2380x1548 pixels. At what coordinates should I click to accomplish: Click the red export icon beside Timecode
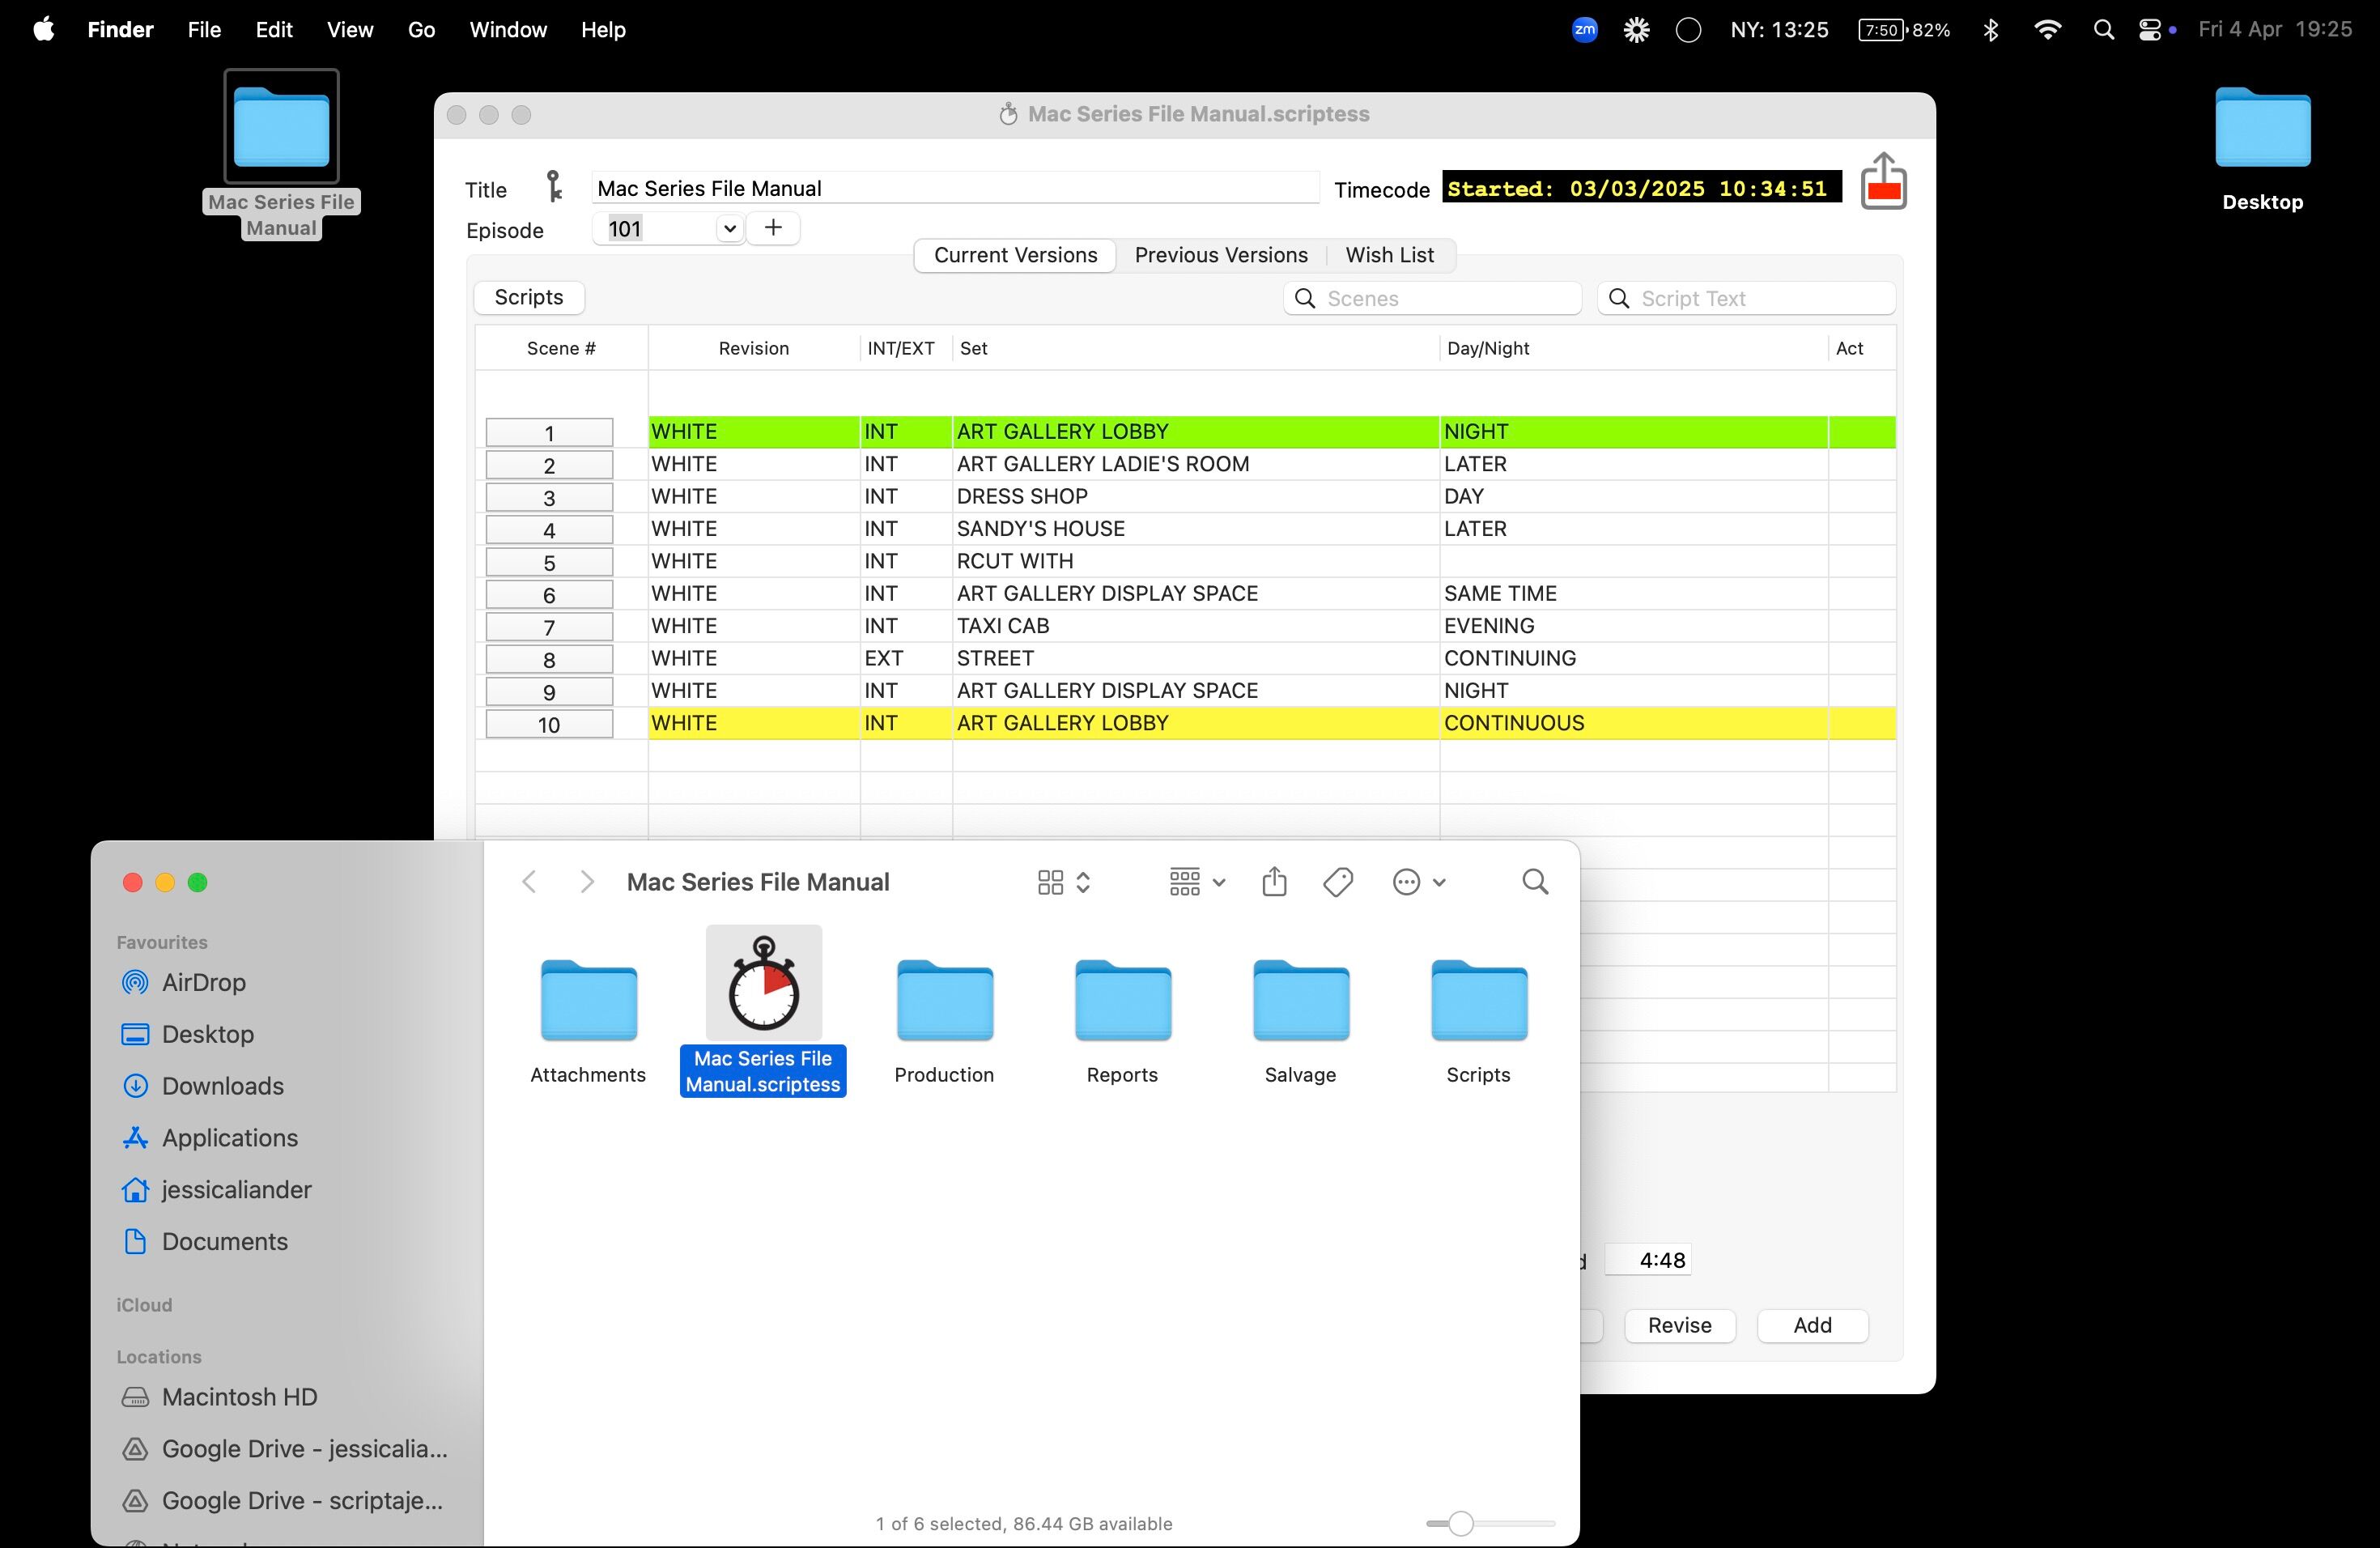pyautogui.click(x=1882, y=182)
